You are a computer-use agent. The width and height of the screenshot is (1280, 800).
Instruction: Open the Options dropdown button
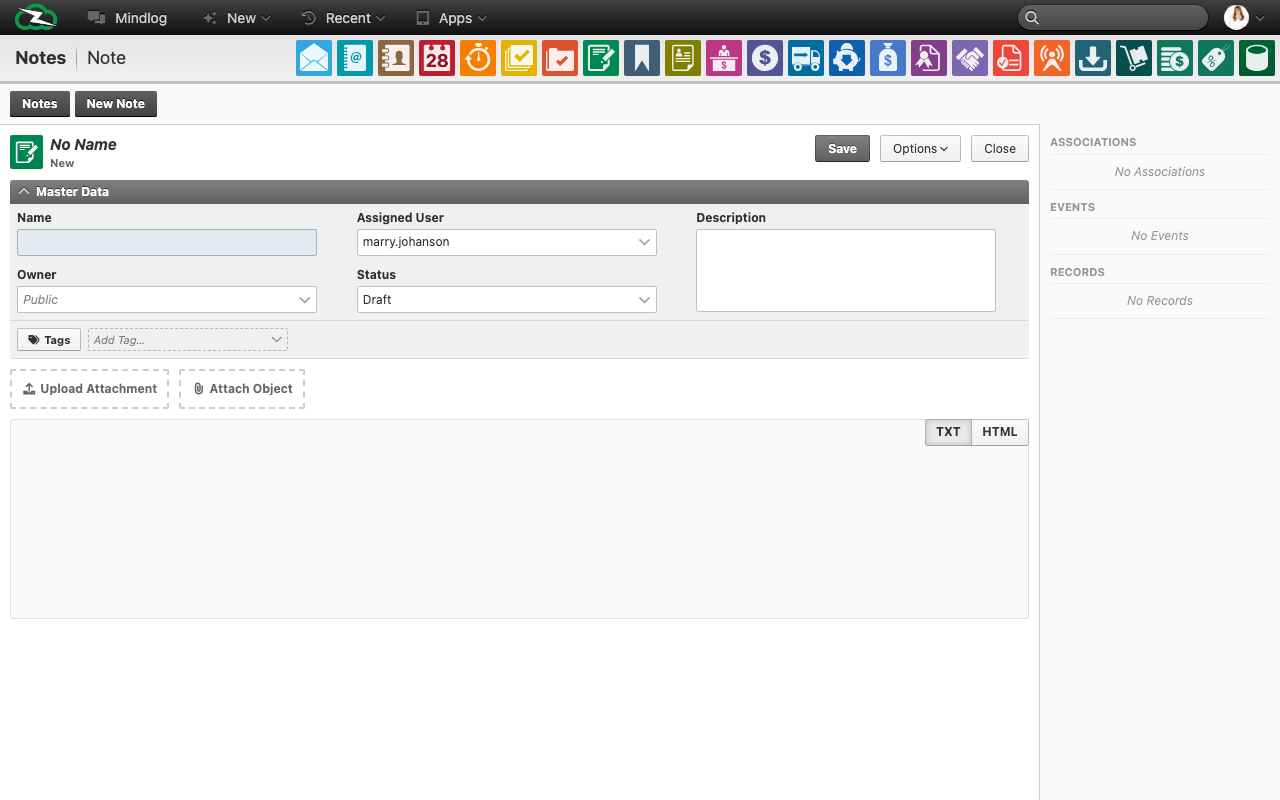pyautogui.click(x=920, y=149)
